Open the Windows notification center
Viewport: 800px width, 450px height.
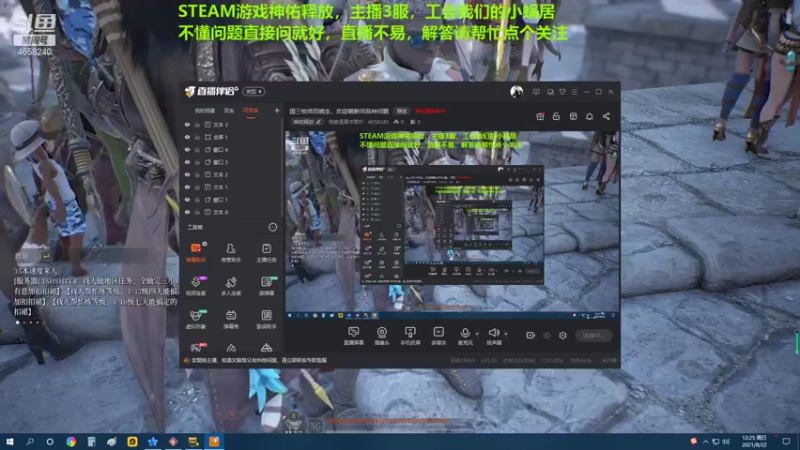click(x=786, y=442)
